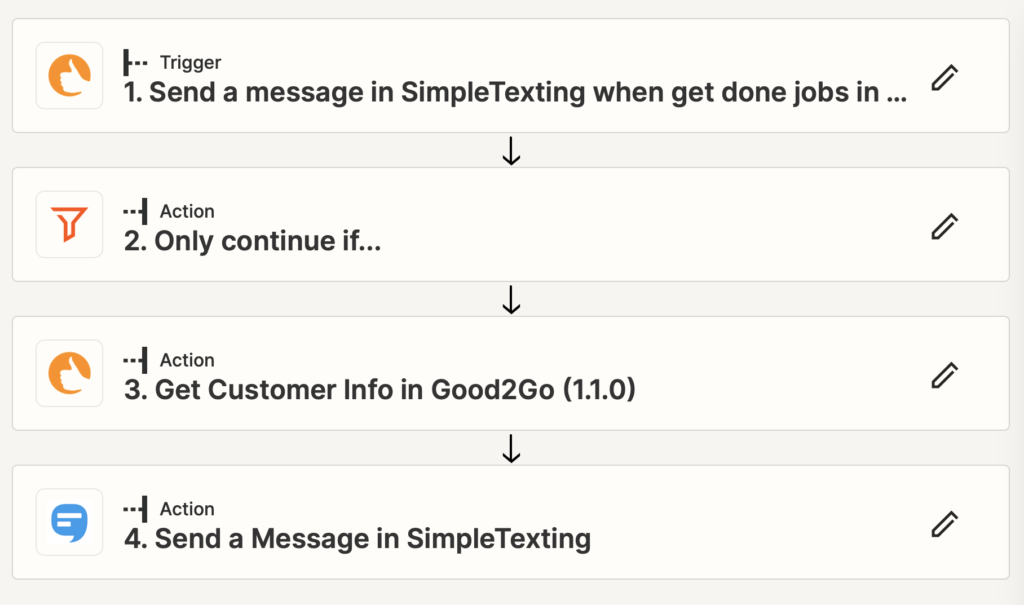Select the Filter funnel icon in step 2
1024x605 pixels.
[68, 224]
